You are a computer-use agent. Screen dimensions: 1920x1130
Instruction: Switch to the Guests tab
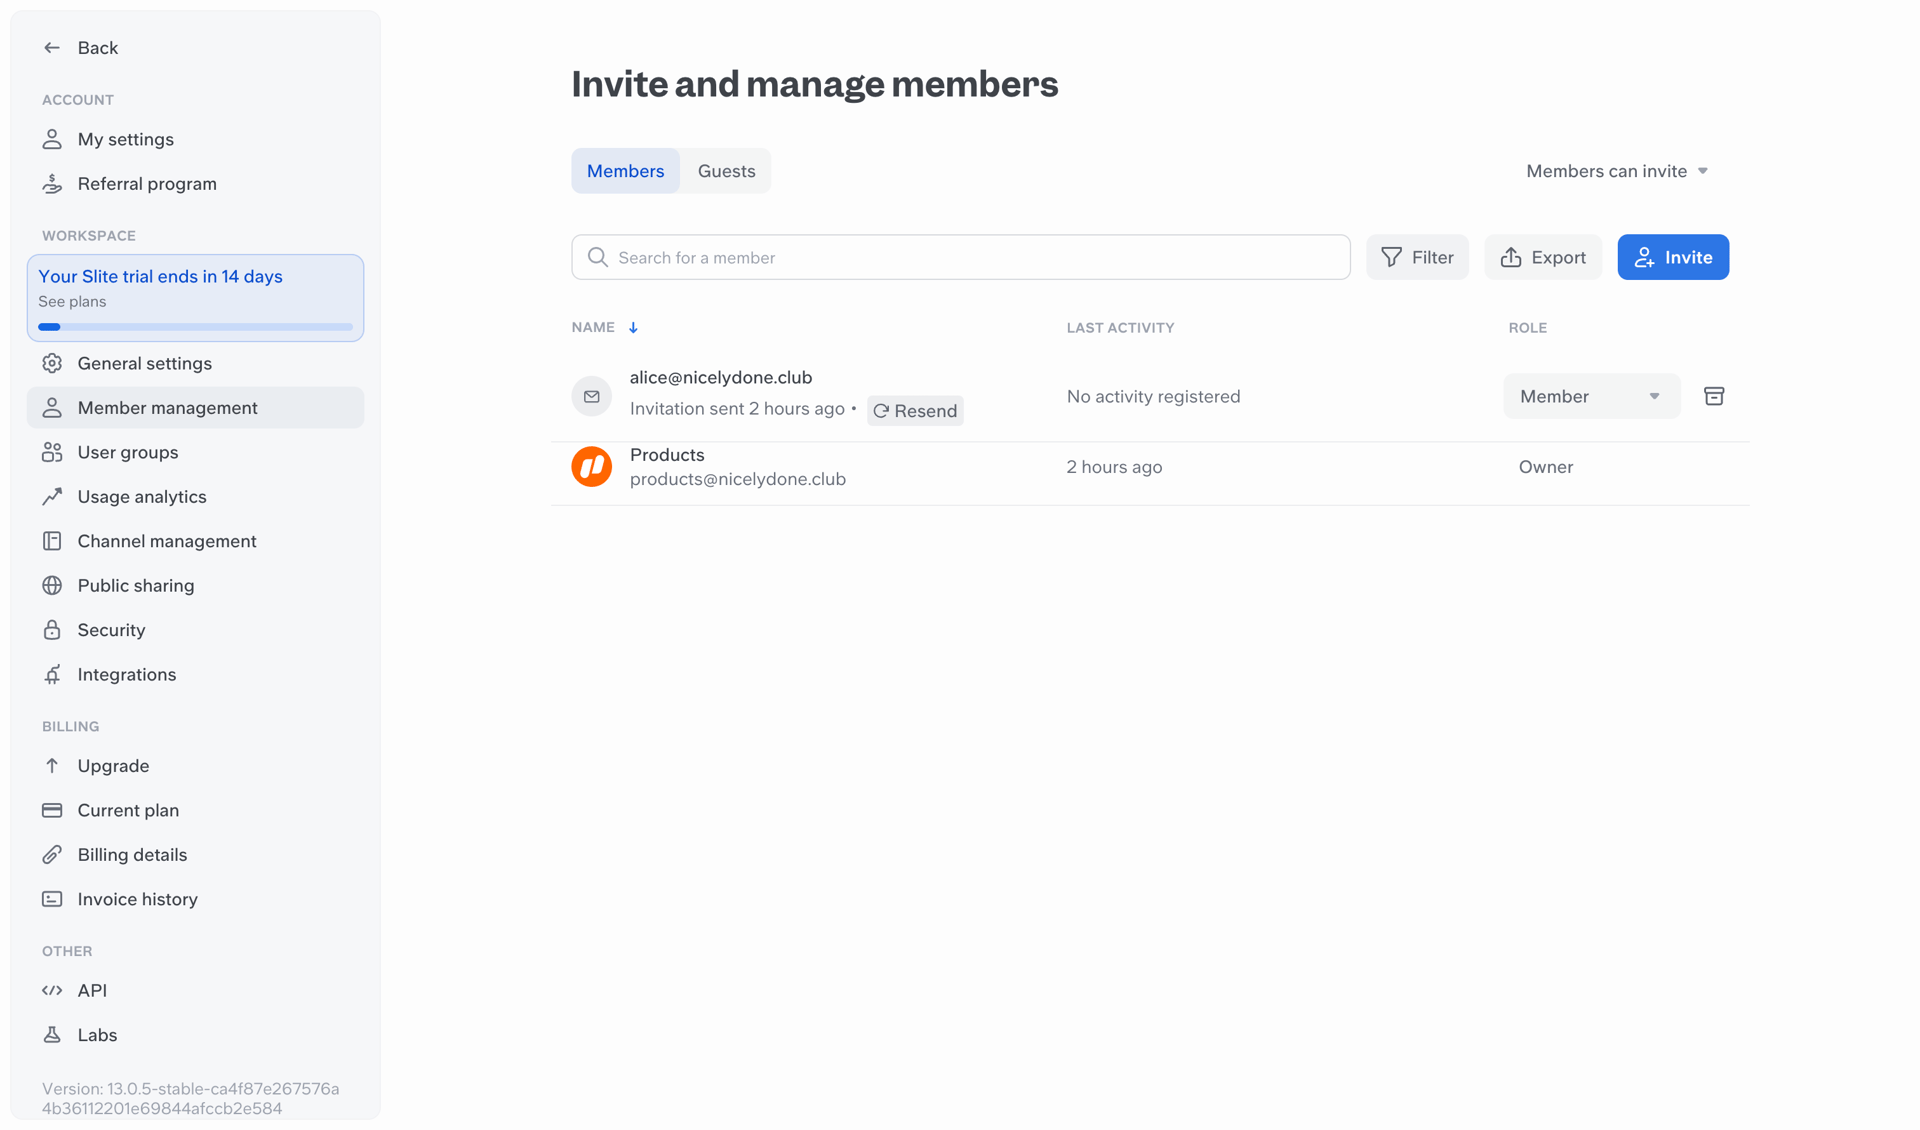coord(726,170)
